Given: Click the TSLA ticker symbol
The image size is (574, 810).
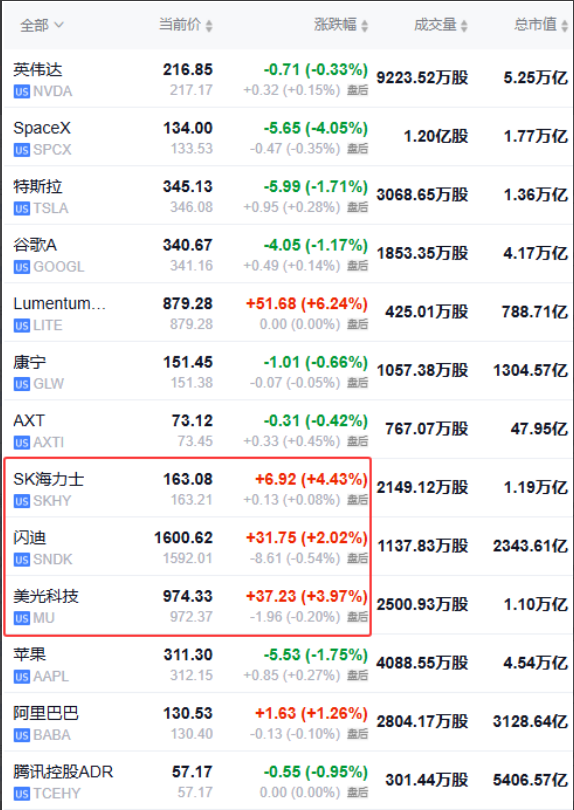Looking at the screenshot, I should (x=51, y=209).
